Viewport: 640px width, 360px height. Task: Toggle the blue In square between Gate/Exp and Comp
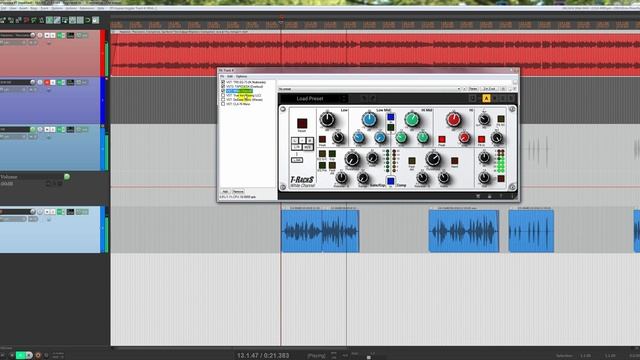pyautogui.click(x=390, y=180)
